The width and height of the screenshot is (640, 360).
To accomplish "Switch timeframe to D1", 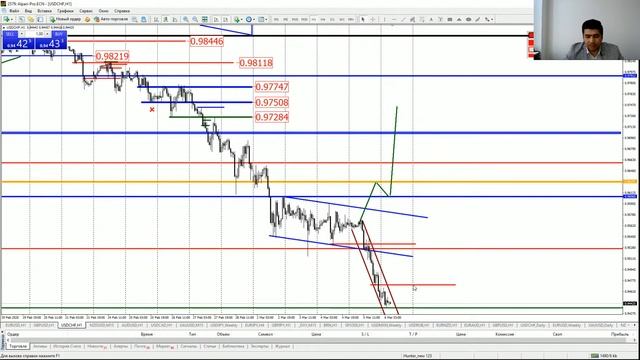I will pyautogui.click(x=331, y=19).
